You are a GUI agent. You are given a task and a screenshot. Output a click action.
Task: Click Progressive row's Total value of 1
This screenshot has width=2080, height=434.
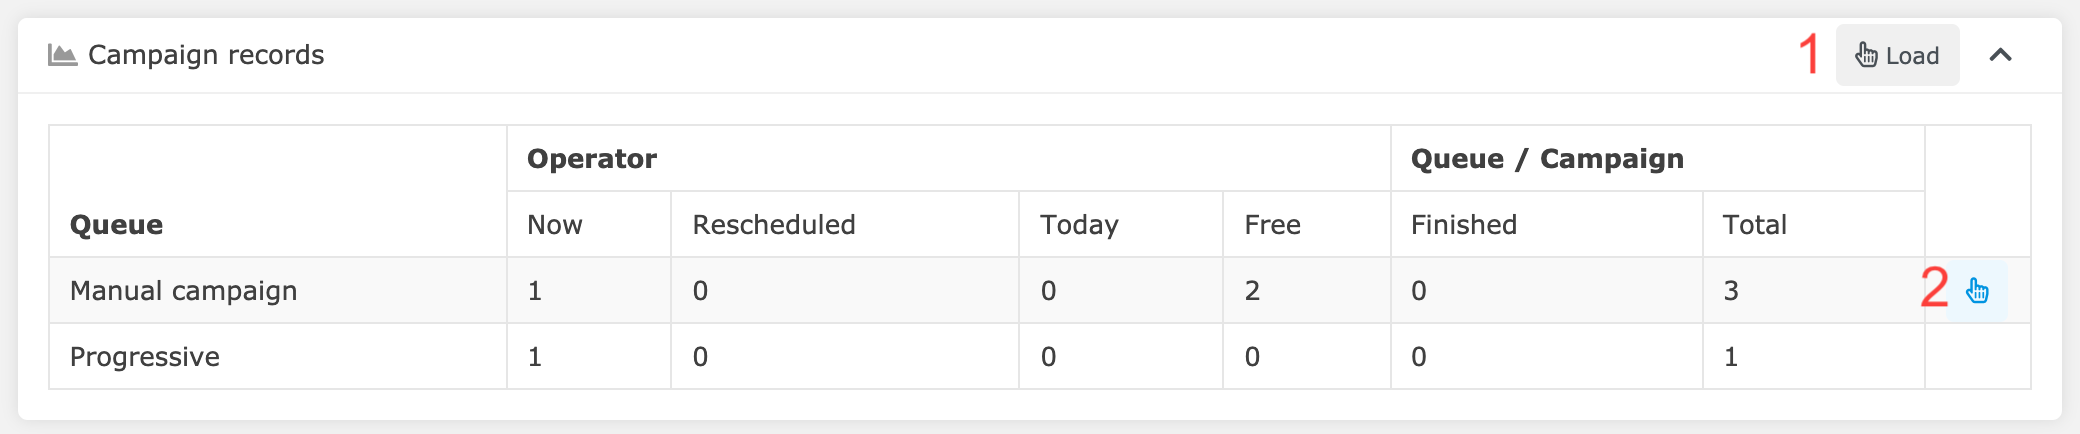[1731, 357]
